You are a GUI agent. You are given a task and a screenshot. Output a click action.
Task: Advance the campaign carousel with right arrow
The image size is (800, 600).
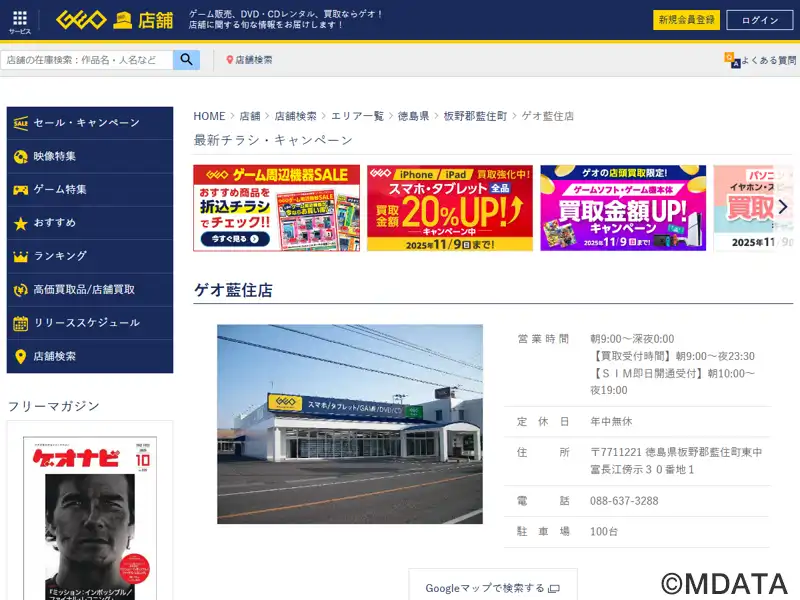[783, 207]
